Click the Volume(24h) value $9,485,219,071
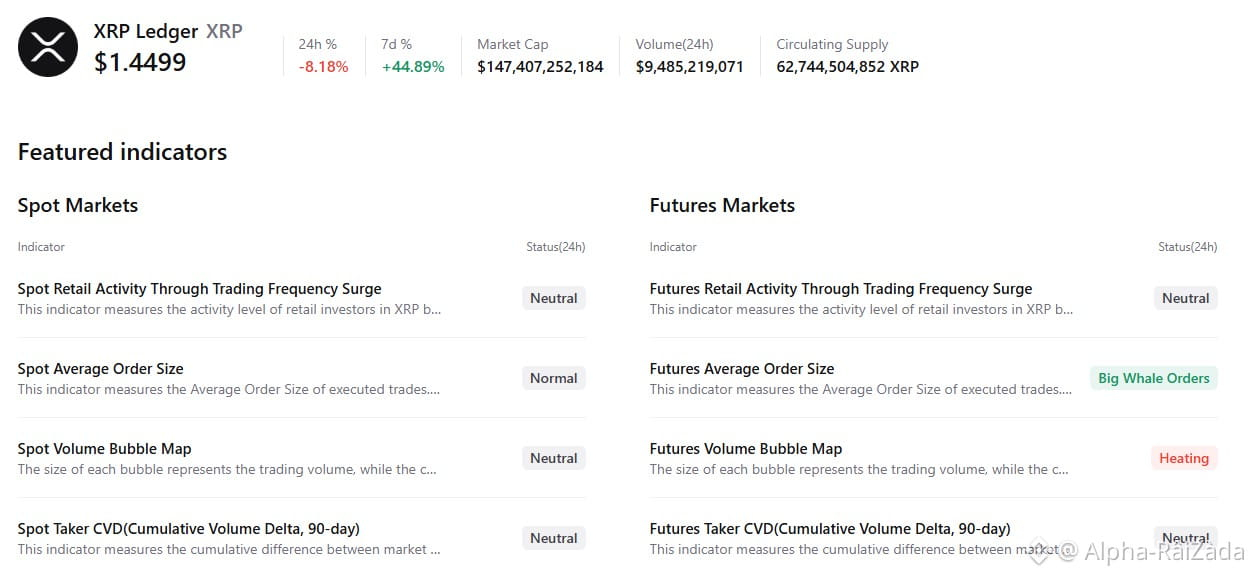The image size is (1252, 576). (690, 67)
